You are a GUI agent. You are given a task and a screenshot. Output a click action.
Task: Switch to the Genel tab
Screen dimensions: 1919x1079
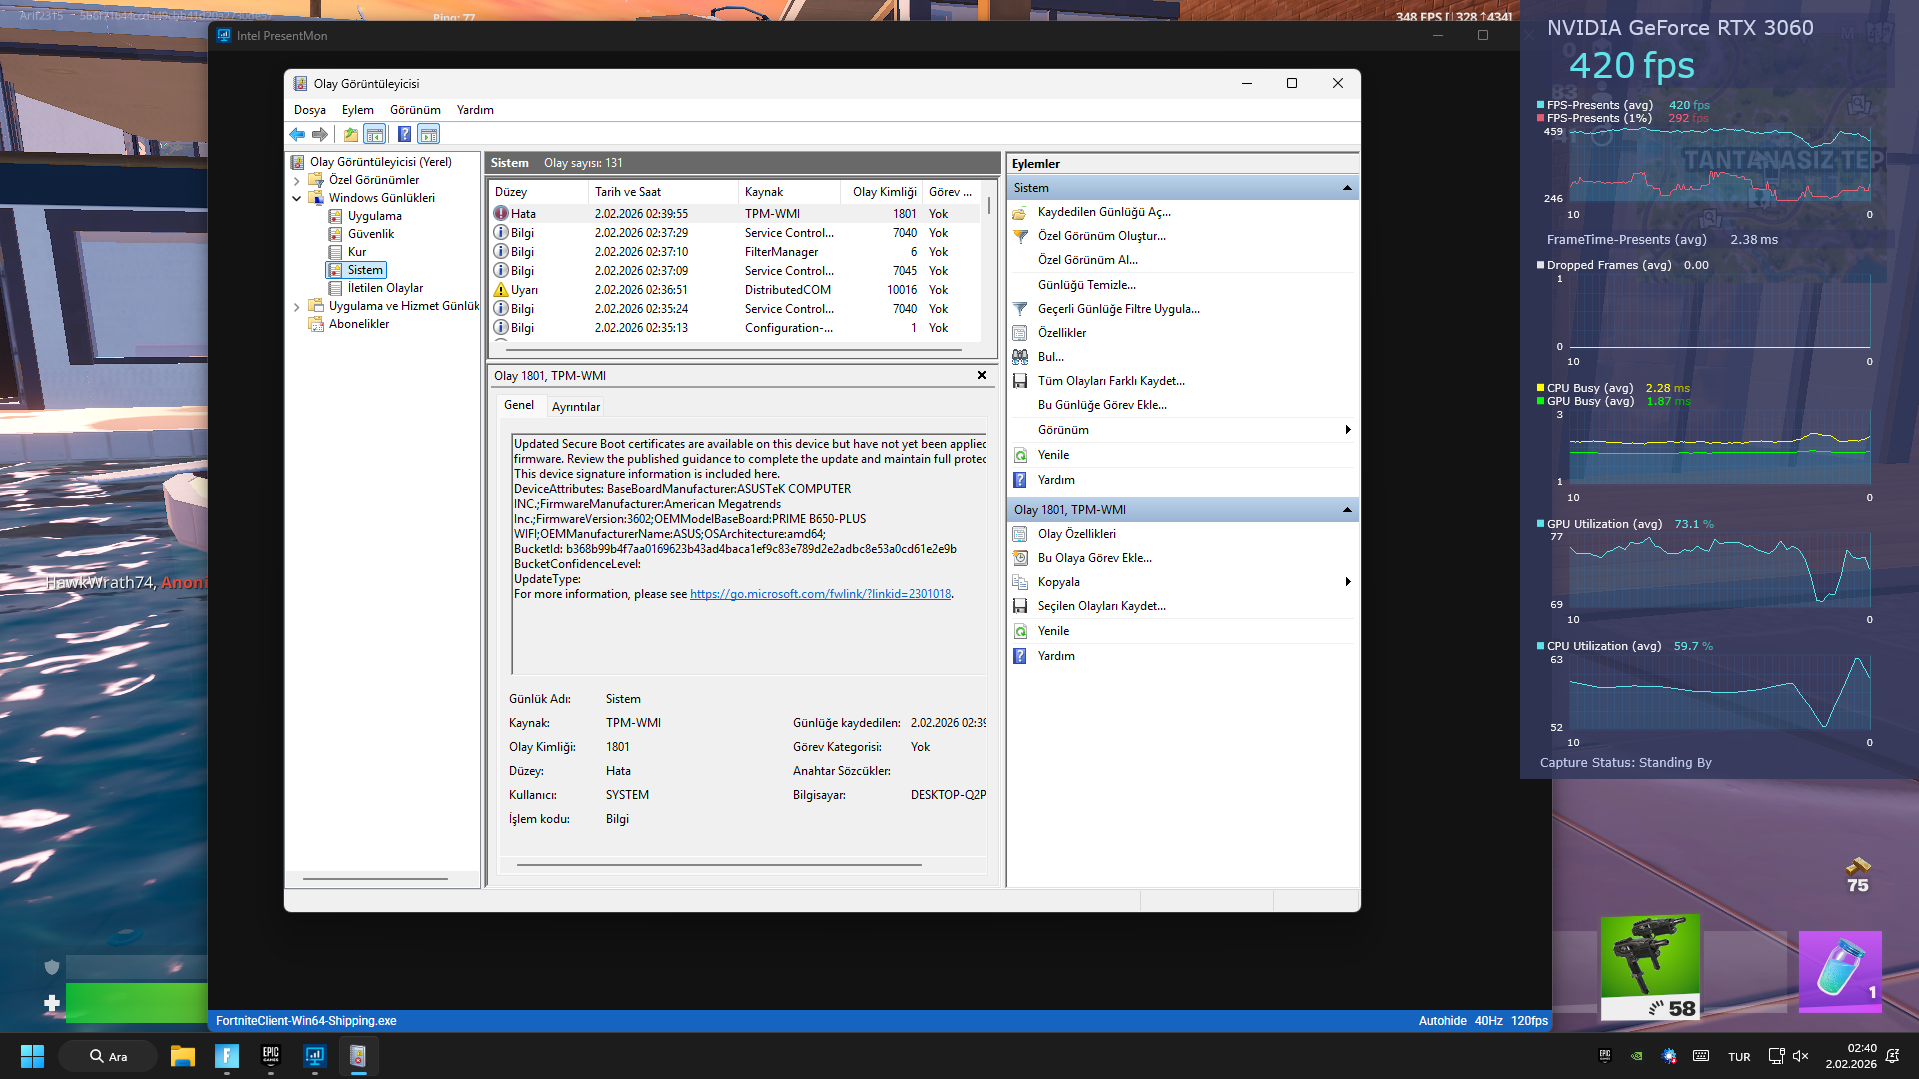tap(519, 405)
